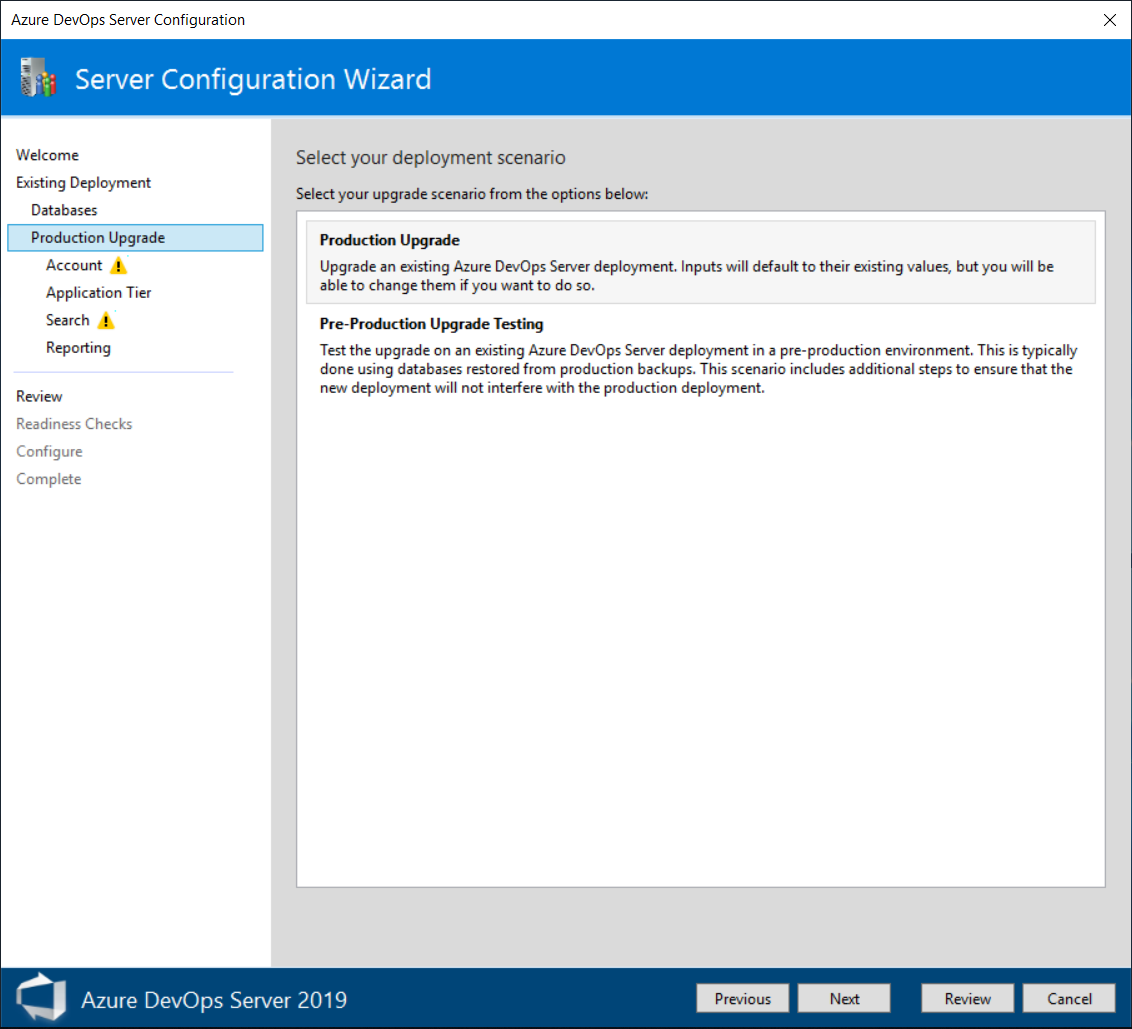The height and width of the screenshot is (1029, 1132).
Task: Click the warning icon beside Search
Action: pyautogui.click(x=106, y=321)
